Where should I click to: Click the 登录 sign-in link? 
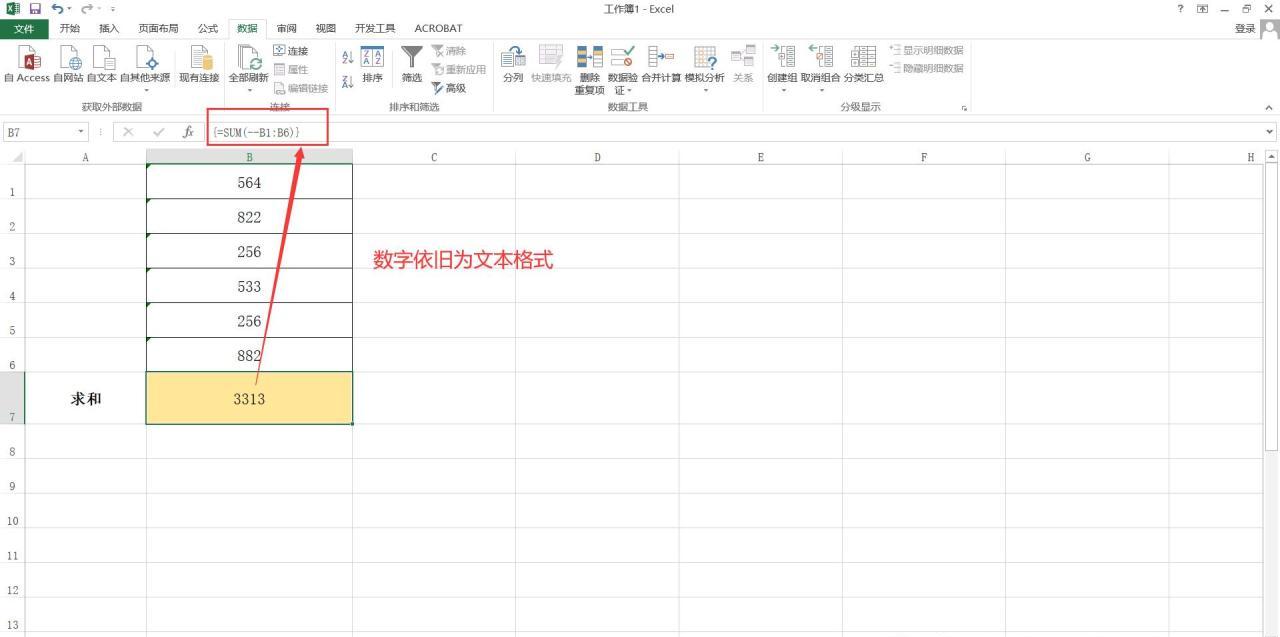(1245, 28)
